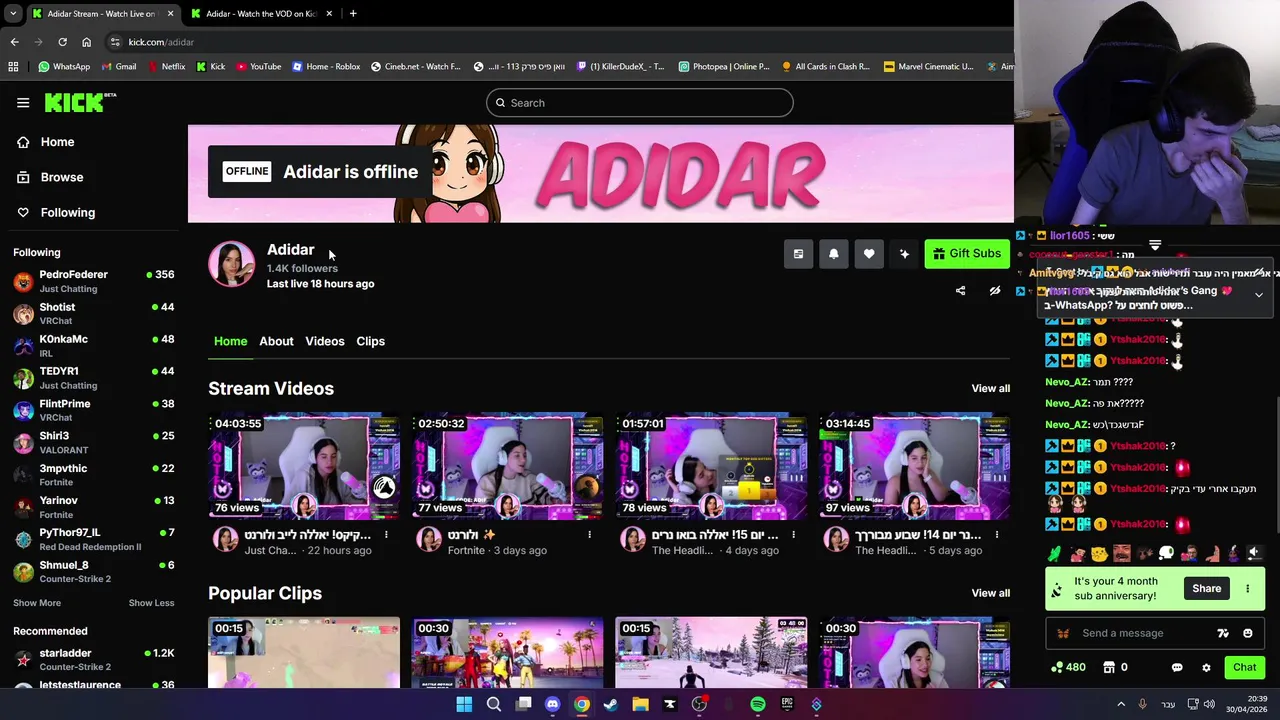
Task: Click the butterfly badge icon in chat input
Action: (1063, 633)
